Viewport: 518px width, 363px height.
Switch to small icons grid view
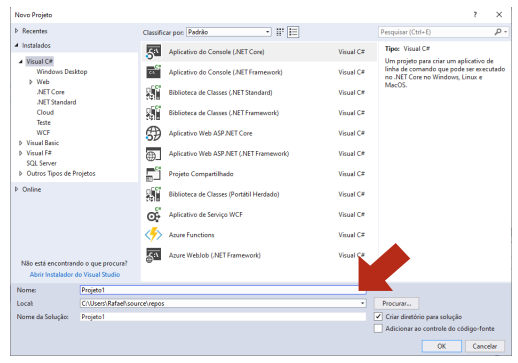pyautogui.click(x=280, y=32)
